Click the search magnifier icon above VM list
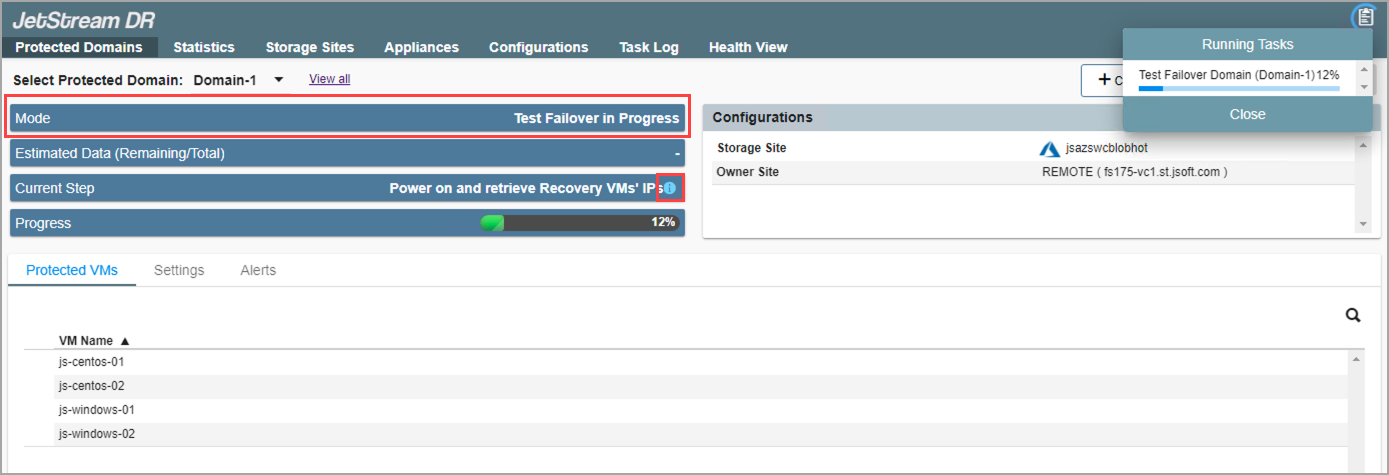 coord(1353,316)
